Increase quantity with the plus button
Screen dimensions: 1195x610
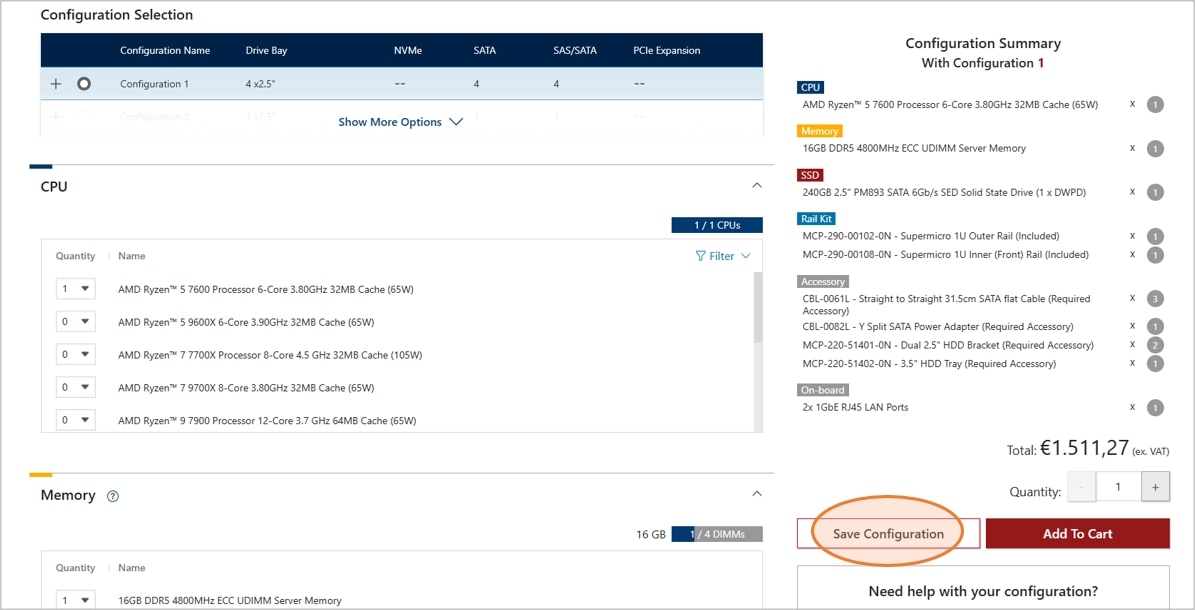(x=1155, y=487)
